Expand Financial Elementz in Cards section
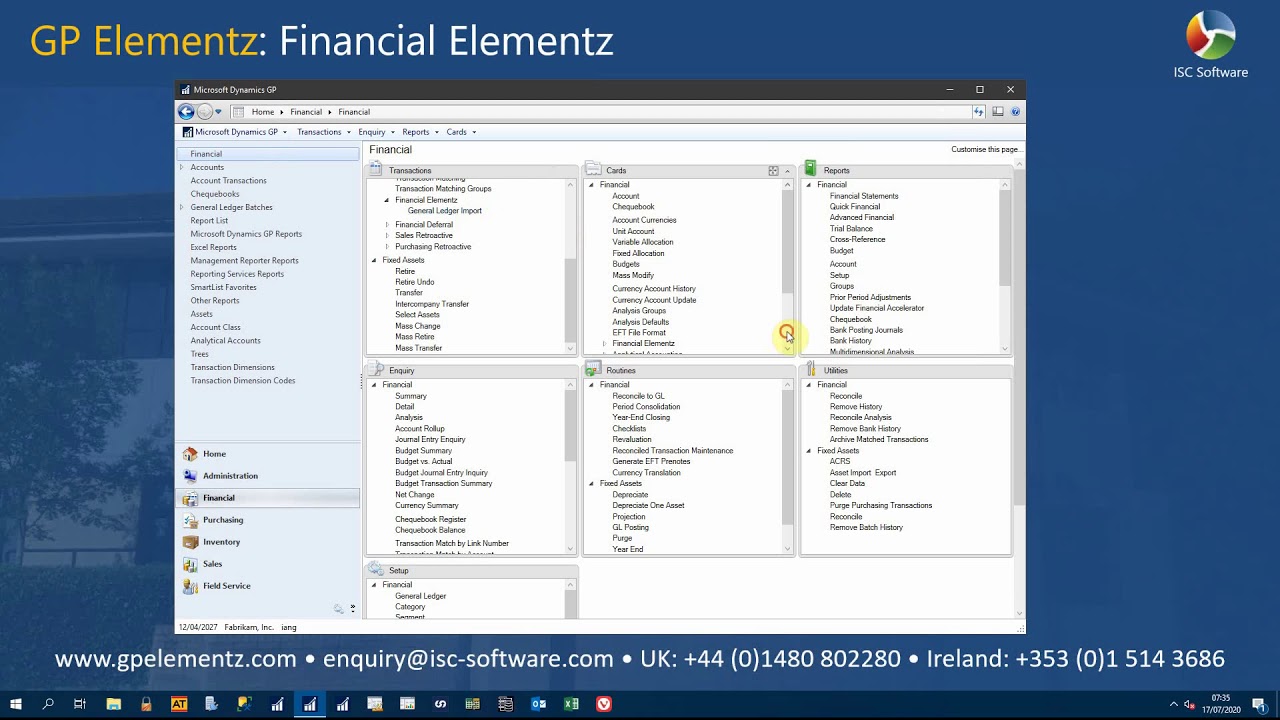Image resolution: width=1280 pixels, height=720 pixels. [604, 344]
